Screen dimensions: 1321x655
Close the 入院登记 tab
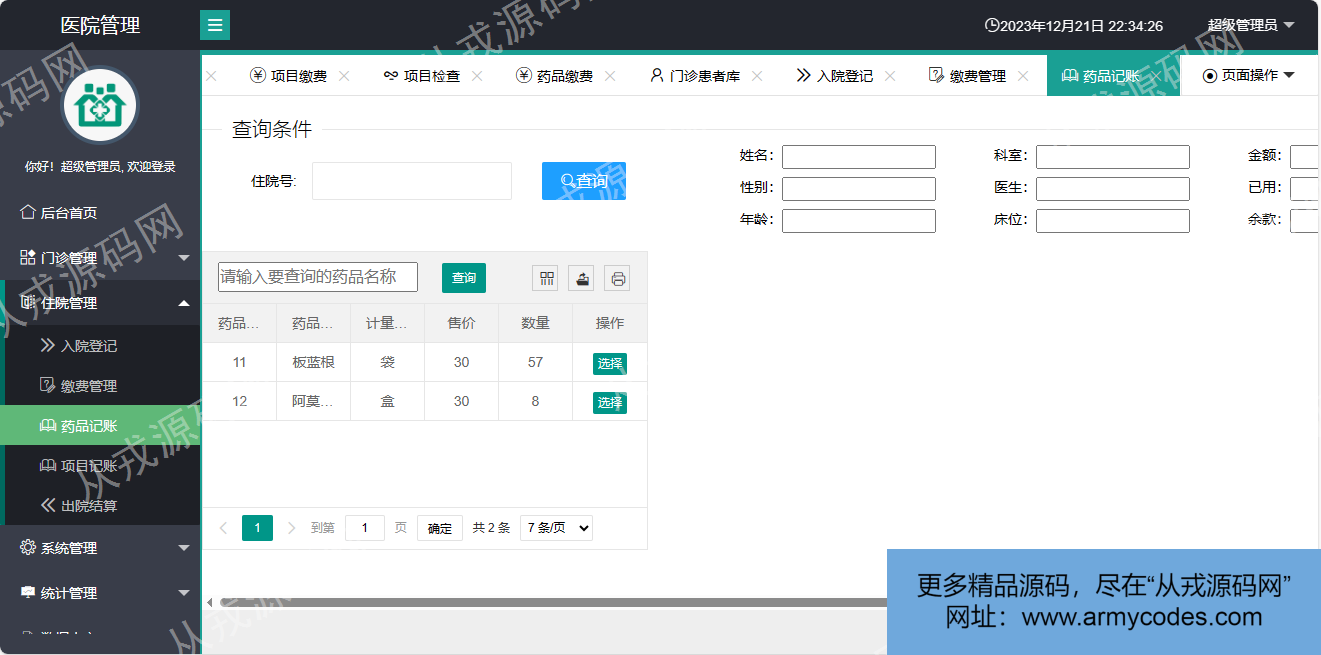[x=890, y=76]
